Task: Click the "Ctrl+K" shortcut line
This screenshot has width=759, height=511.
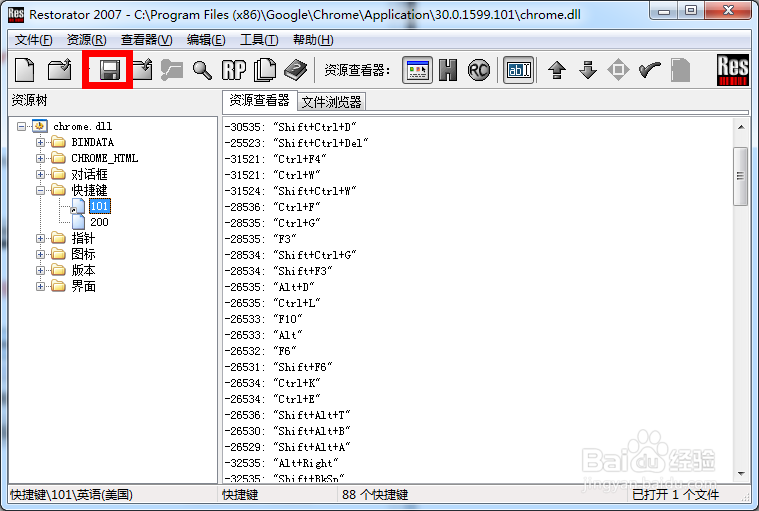Action: pyautogui.click(x=272, y=383)
